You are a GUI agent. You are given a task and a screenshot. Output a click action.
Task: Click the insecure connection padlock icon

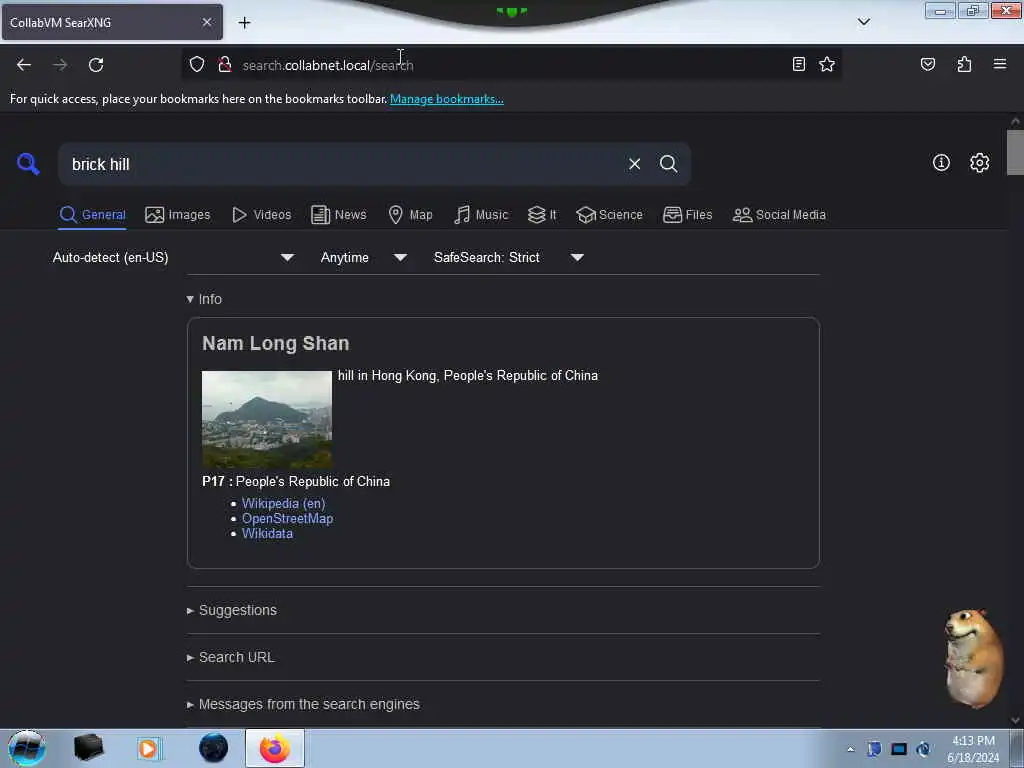pyautogui.click(x=225, y=64)
